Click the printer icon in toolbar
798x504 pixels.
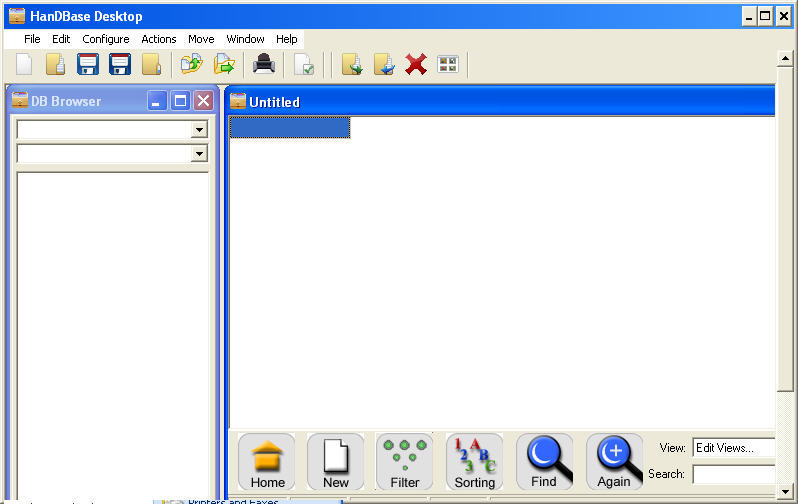pos(264,65)
